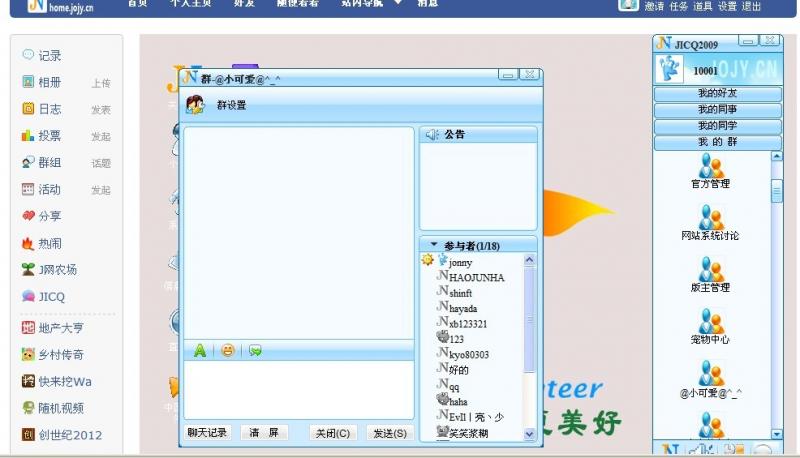The width and height of the screenshot is (800, 458).
Task: Open the emoticon smiley picker
Action: (228, 350)
